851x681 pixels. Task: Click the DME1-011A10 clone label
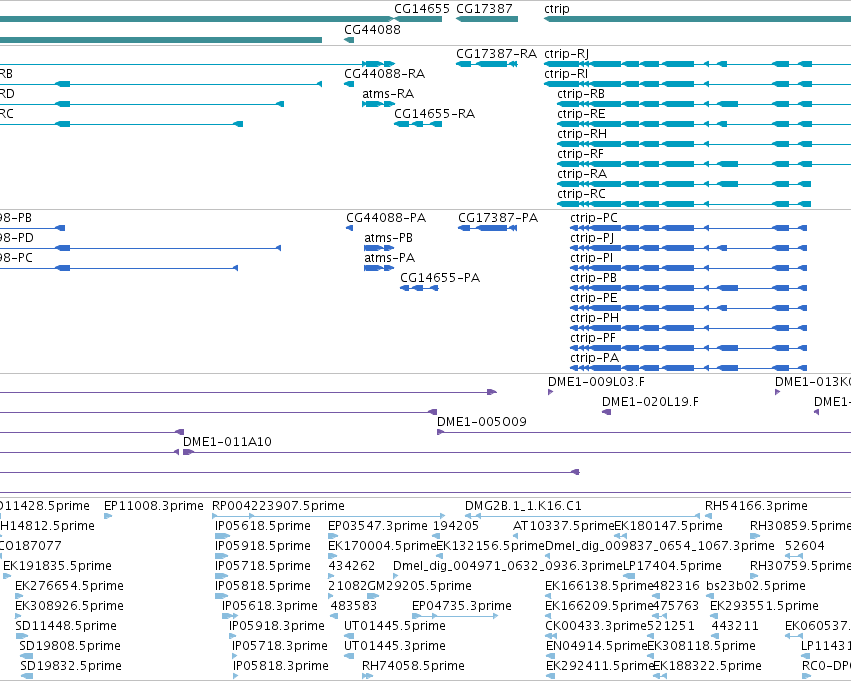(x=227, y=442)
